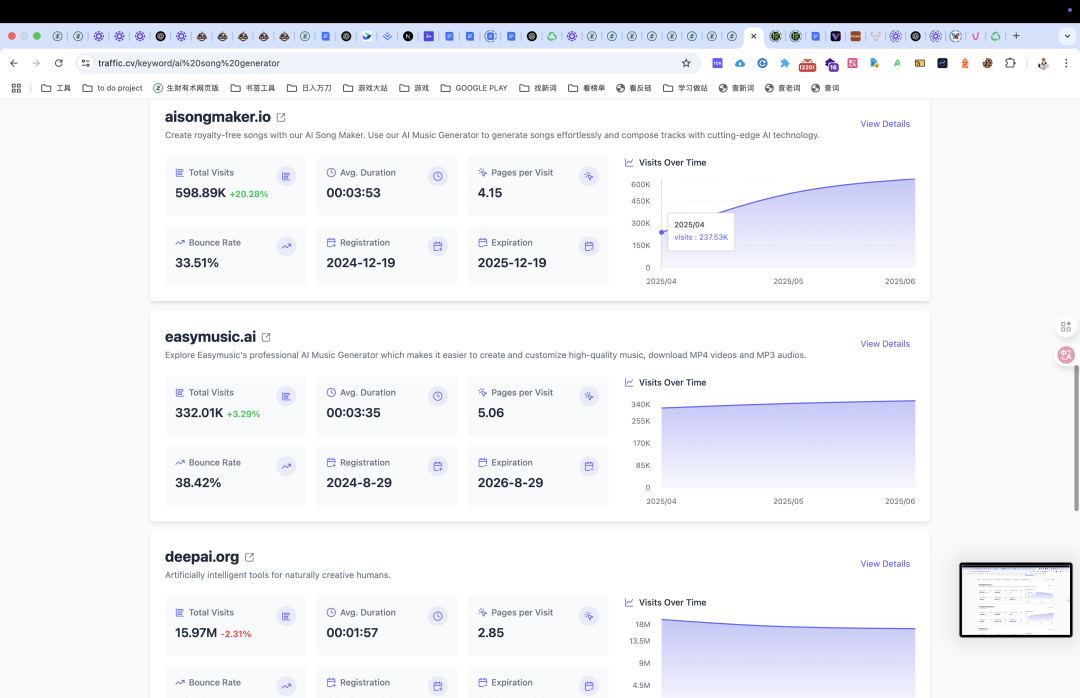Open the 游戏大站 bookmarks folder
The width and height of the screenshot is (1080, 698).
point(365,88)
